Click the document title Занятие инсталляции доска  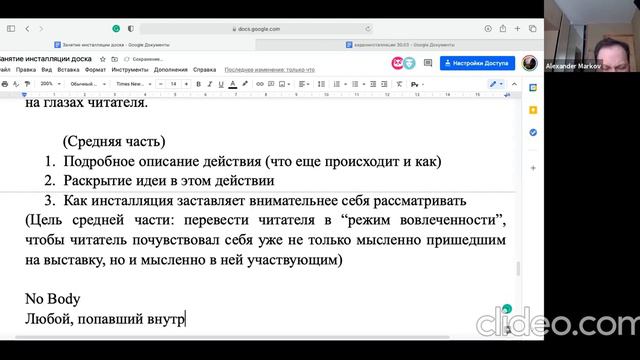pos(45,59)
